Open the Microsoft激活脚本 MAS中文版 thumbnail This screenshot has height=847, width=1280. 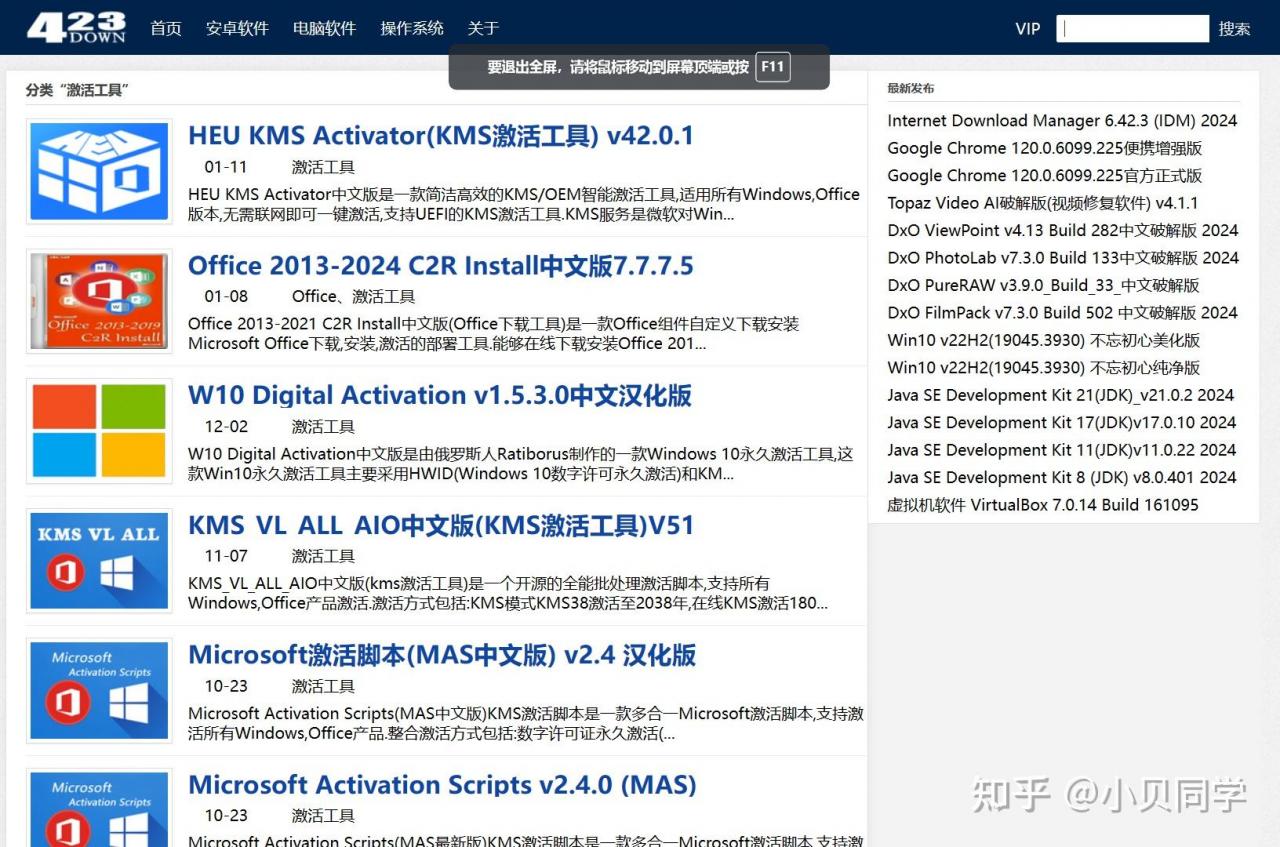coord(99,691)
